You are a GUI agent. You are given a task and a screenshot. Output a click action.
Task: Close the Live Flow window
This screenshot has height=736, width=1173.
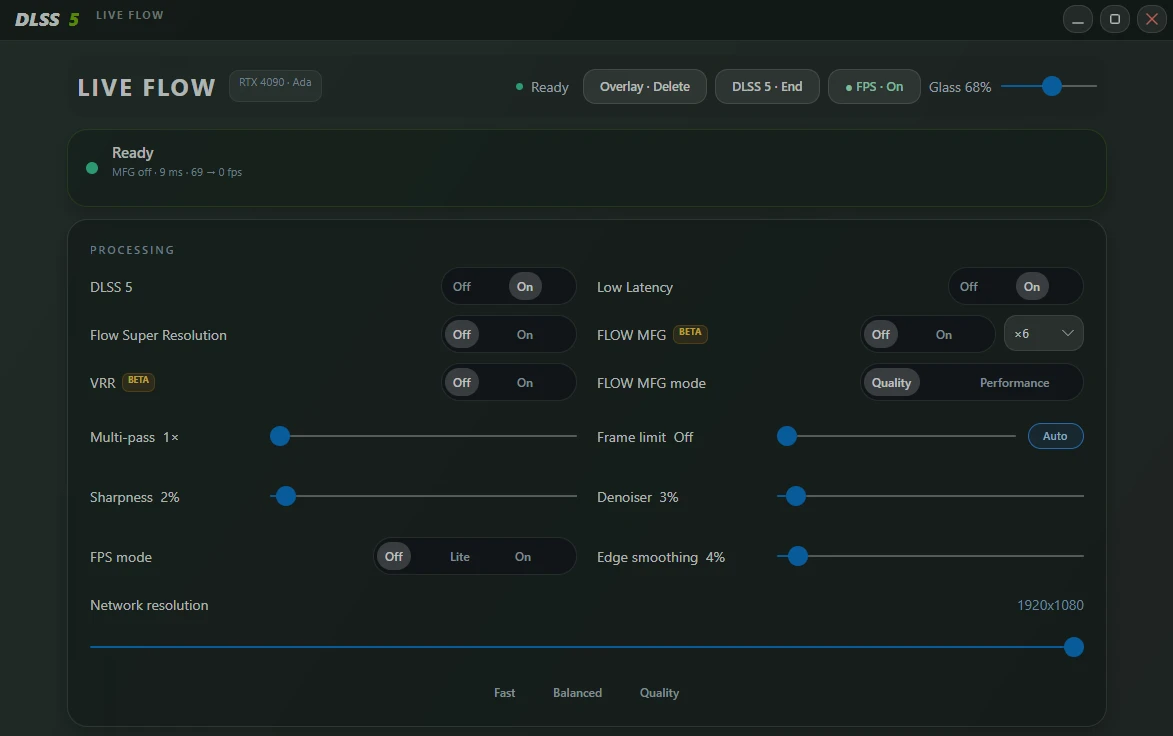click(x=1152, y=19)
